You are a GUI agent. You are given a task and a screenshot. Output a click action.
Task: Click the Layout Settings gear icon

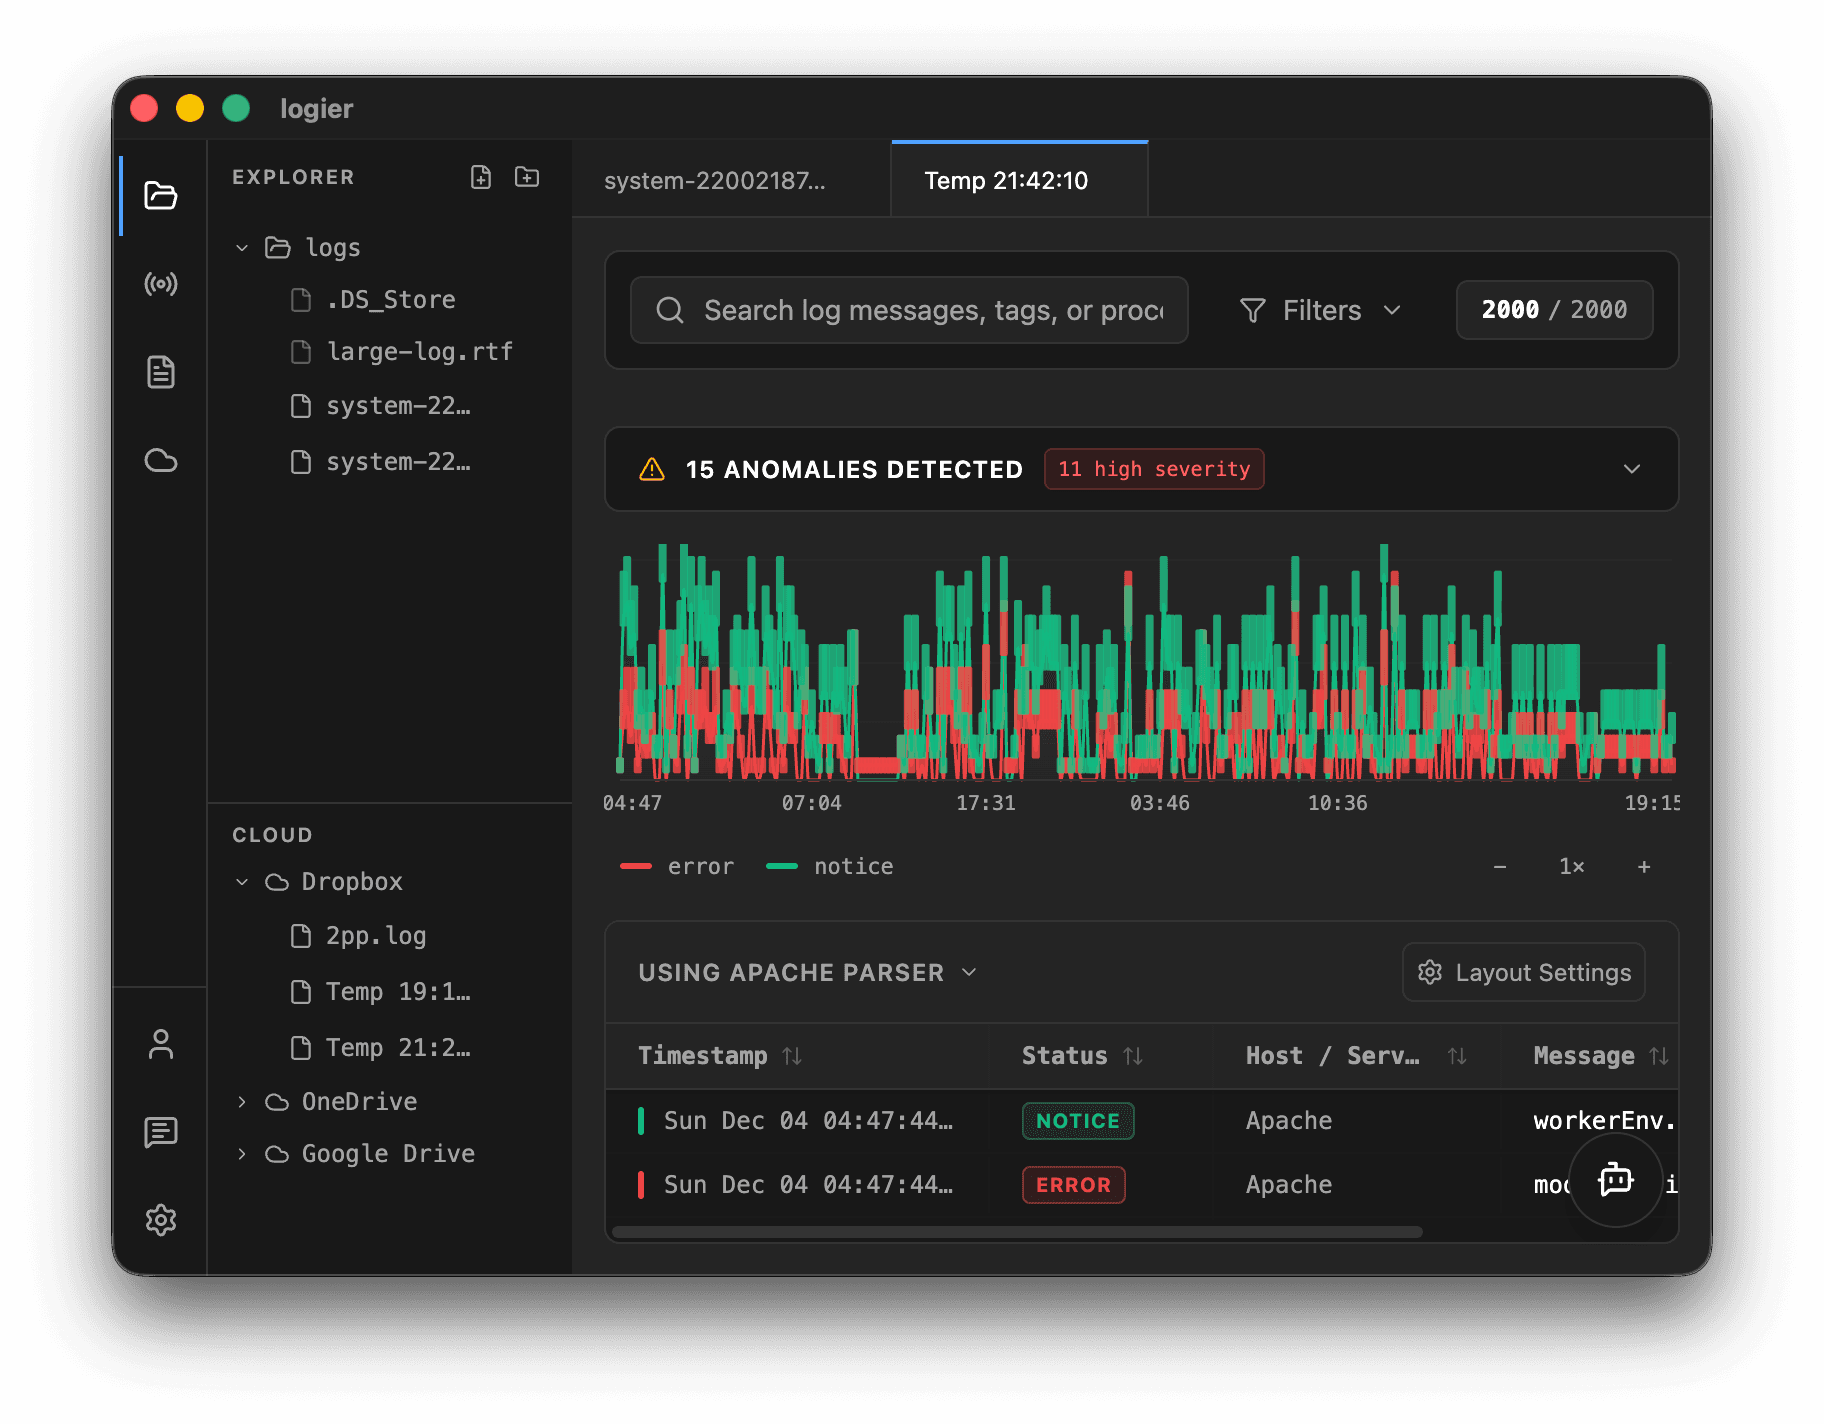1430,972
